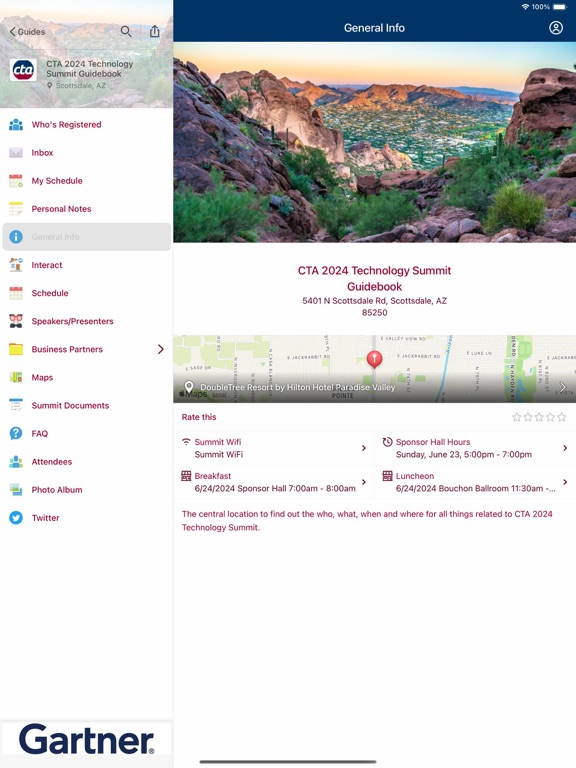Screen dimensions: 576x768
Task: Click the Schedule calendar icon
Action: click(x=16, y=293)
